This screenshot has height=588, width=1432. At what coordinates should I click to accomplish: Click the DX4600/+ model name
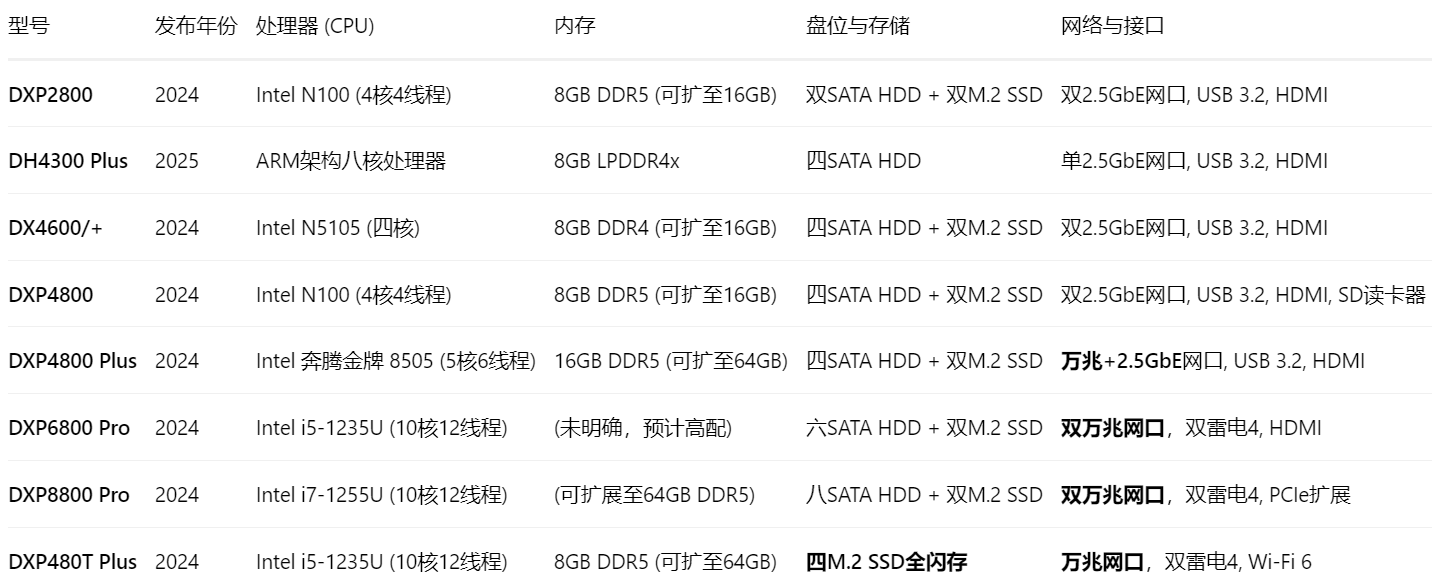pos(56,228)
